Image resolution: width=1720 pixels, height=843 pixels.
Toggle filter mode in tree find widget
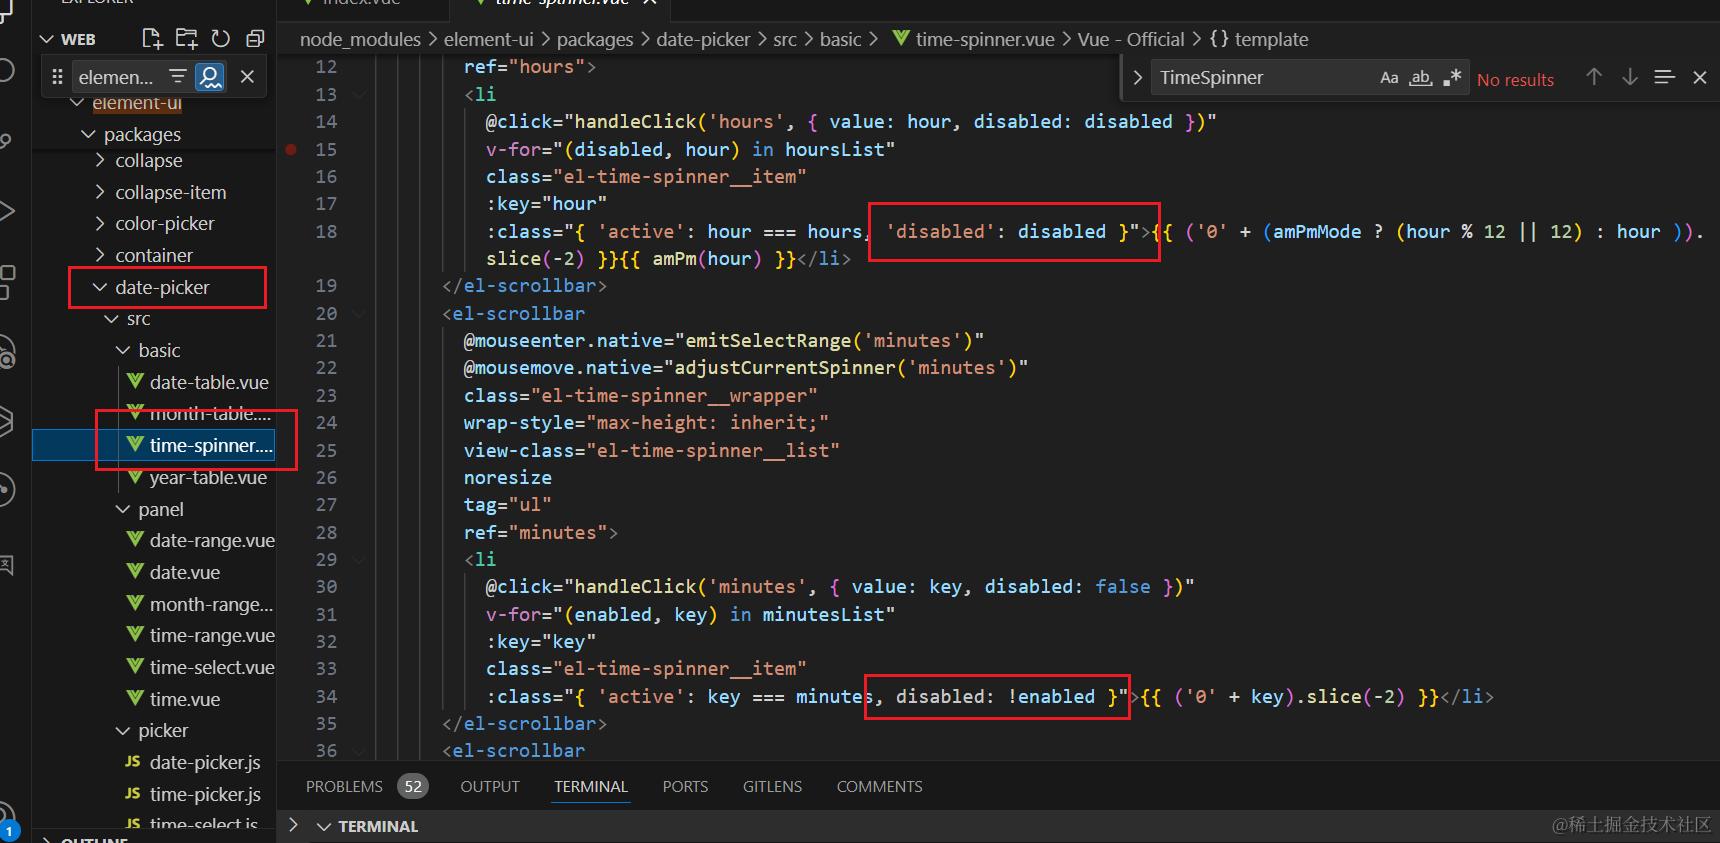click(178, 76)
